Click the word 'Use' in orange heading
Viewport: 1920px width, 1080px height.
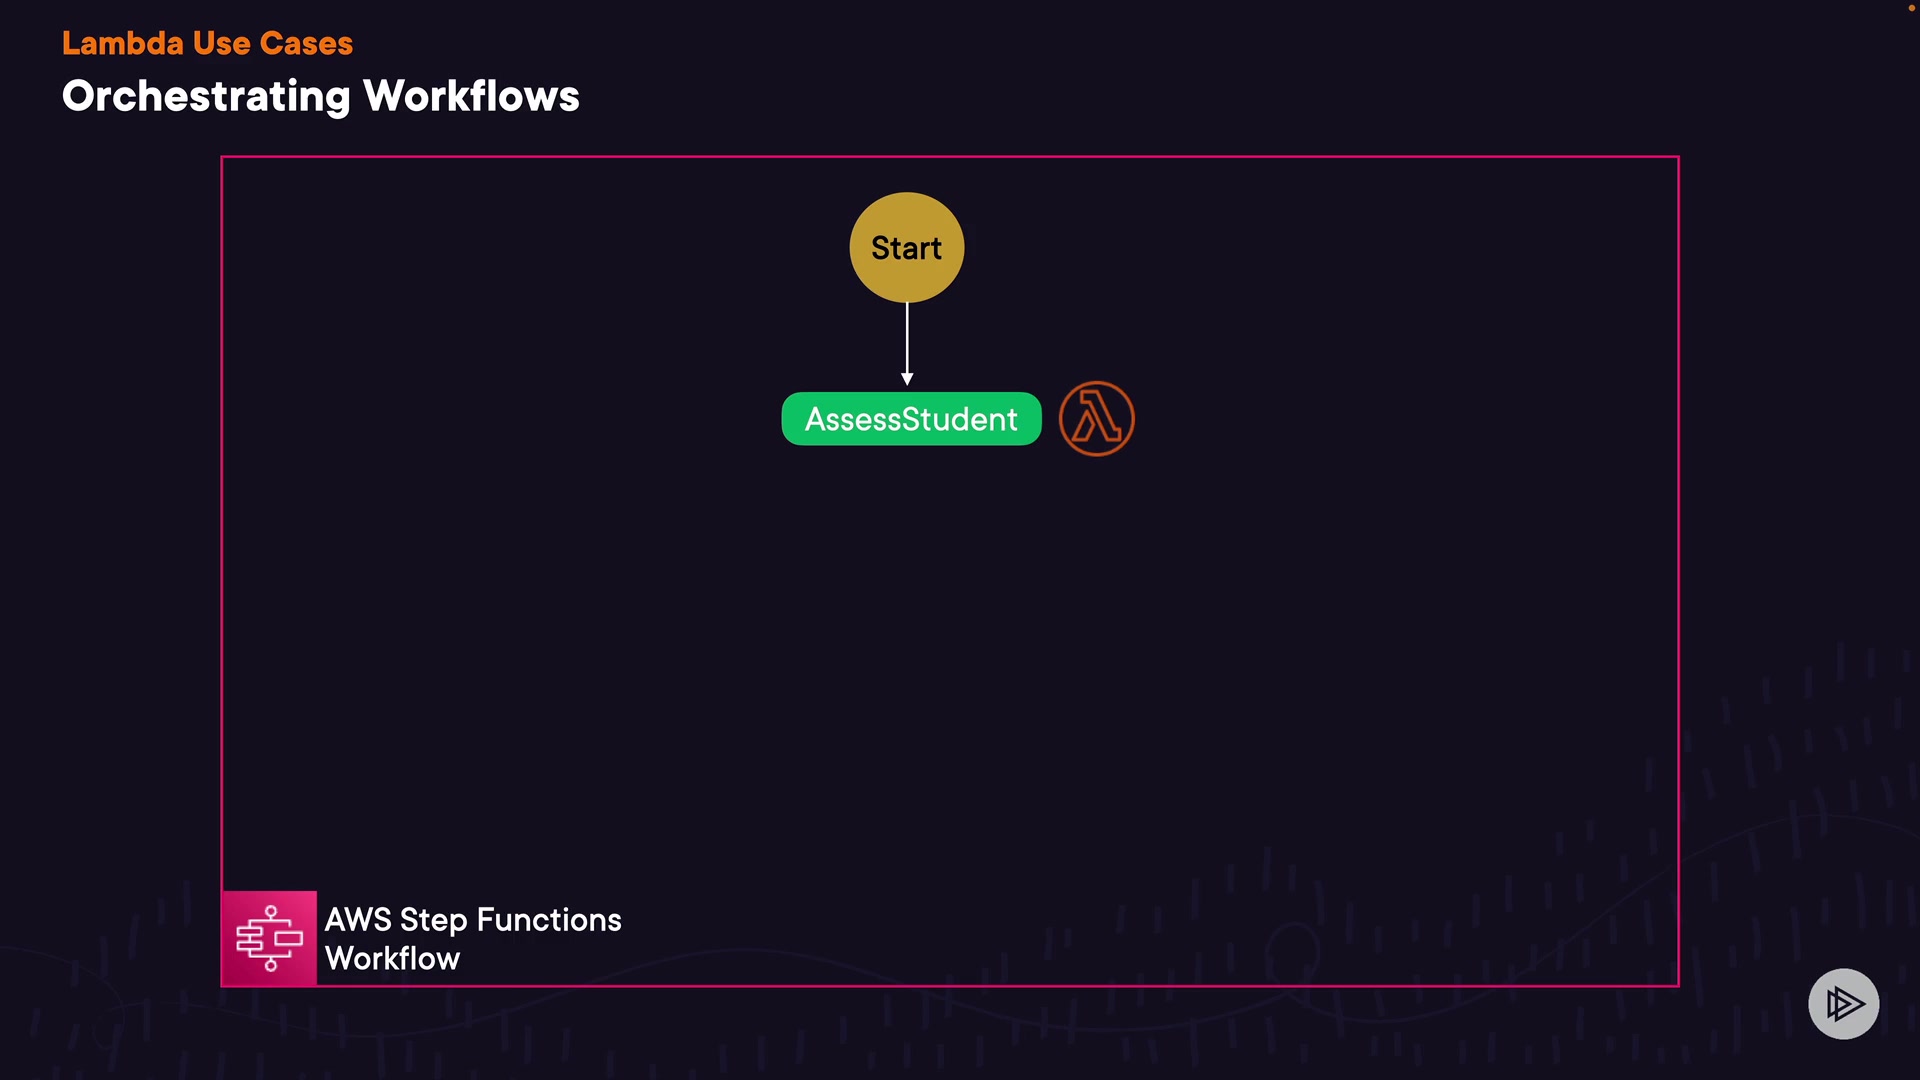tap(221, 43)
